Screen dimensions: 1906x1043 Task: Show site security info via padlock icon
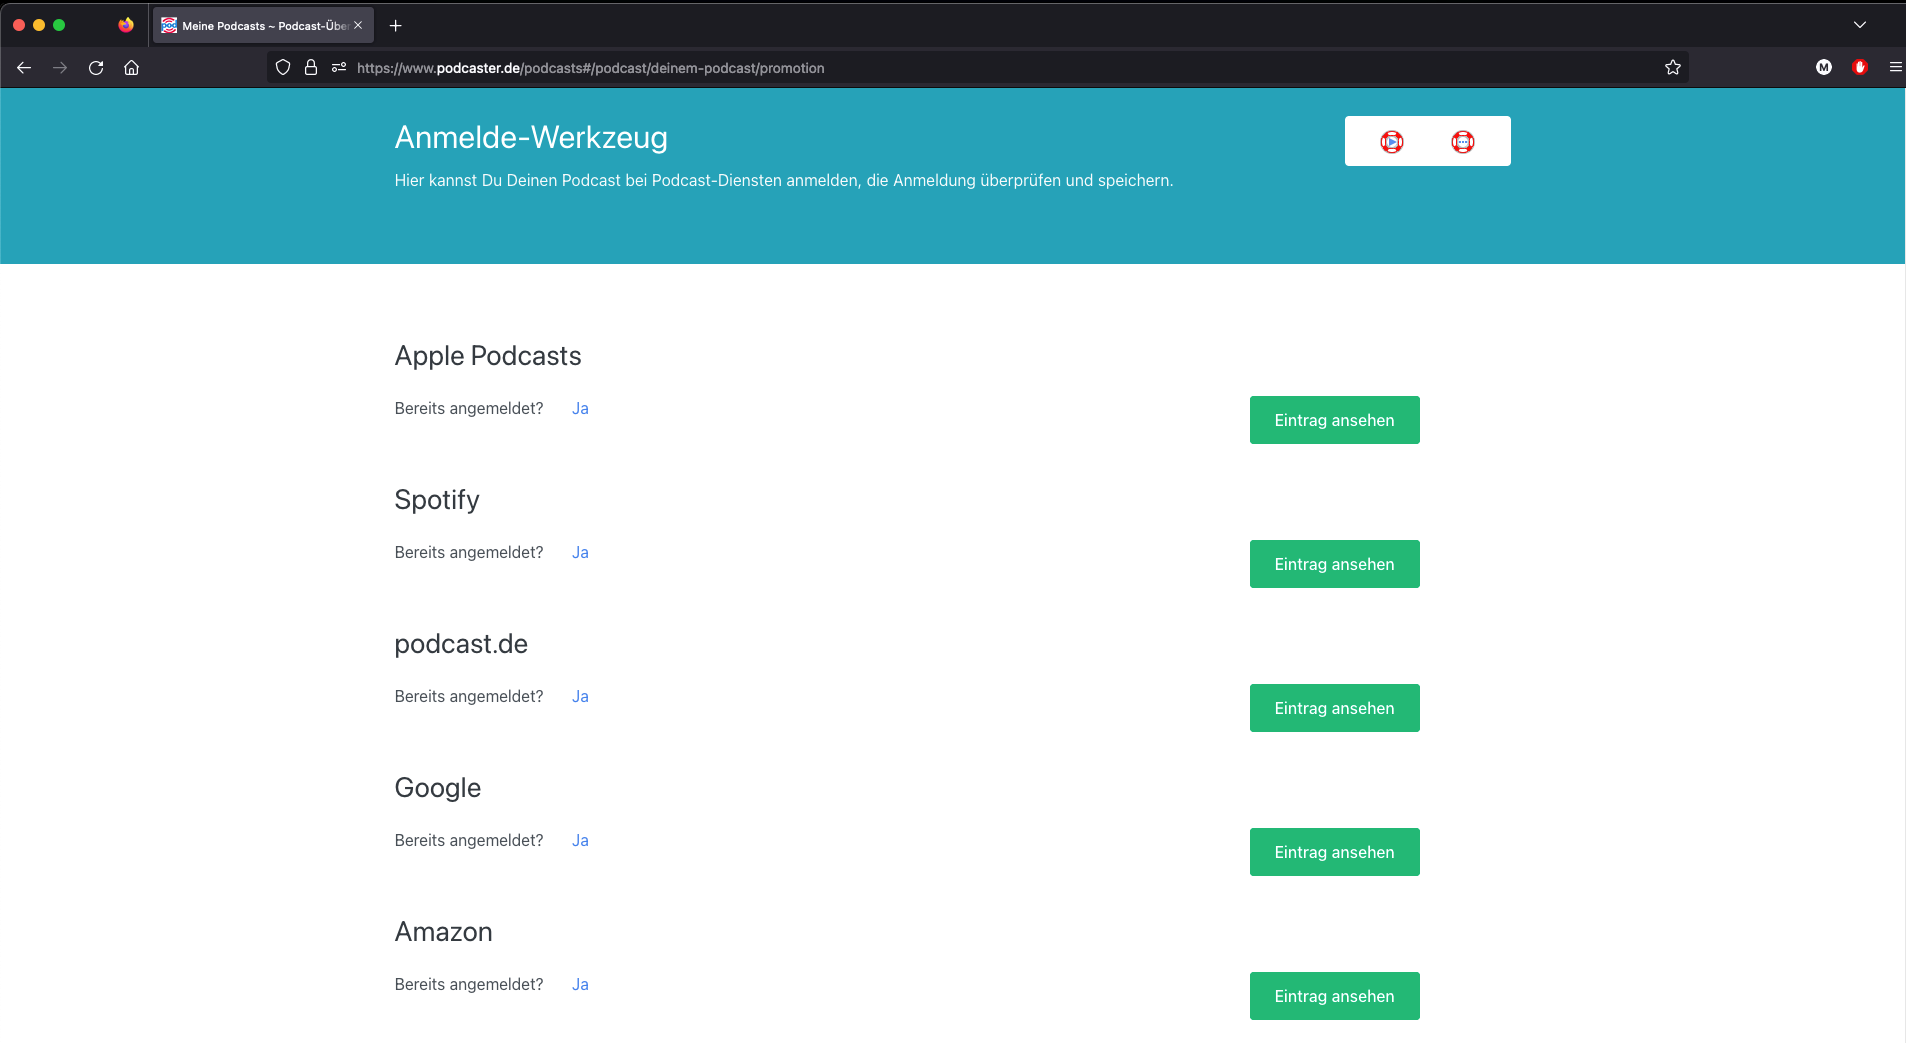[311, 68]
